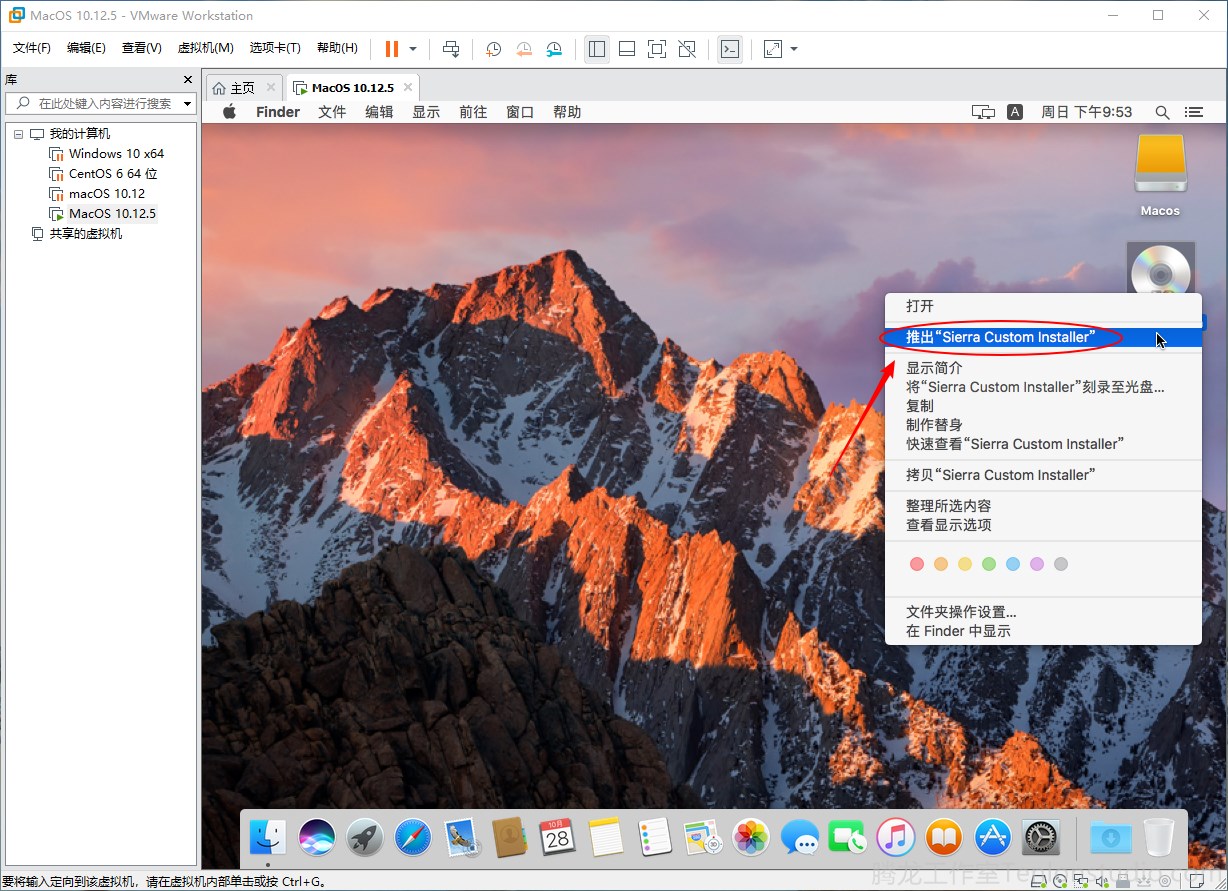The width and height of the screenshot is (1228, 891).
Task: Open the Calendar app in the Dock
Action: click(x=558, y=837)
